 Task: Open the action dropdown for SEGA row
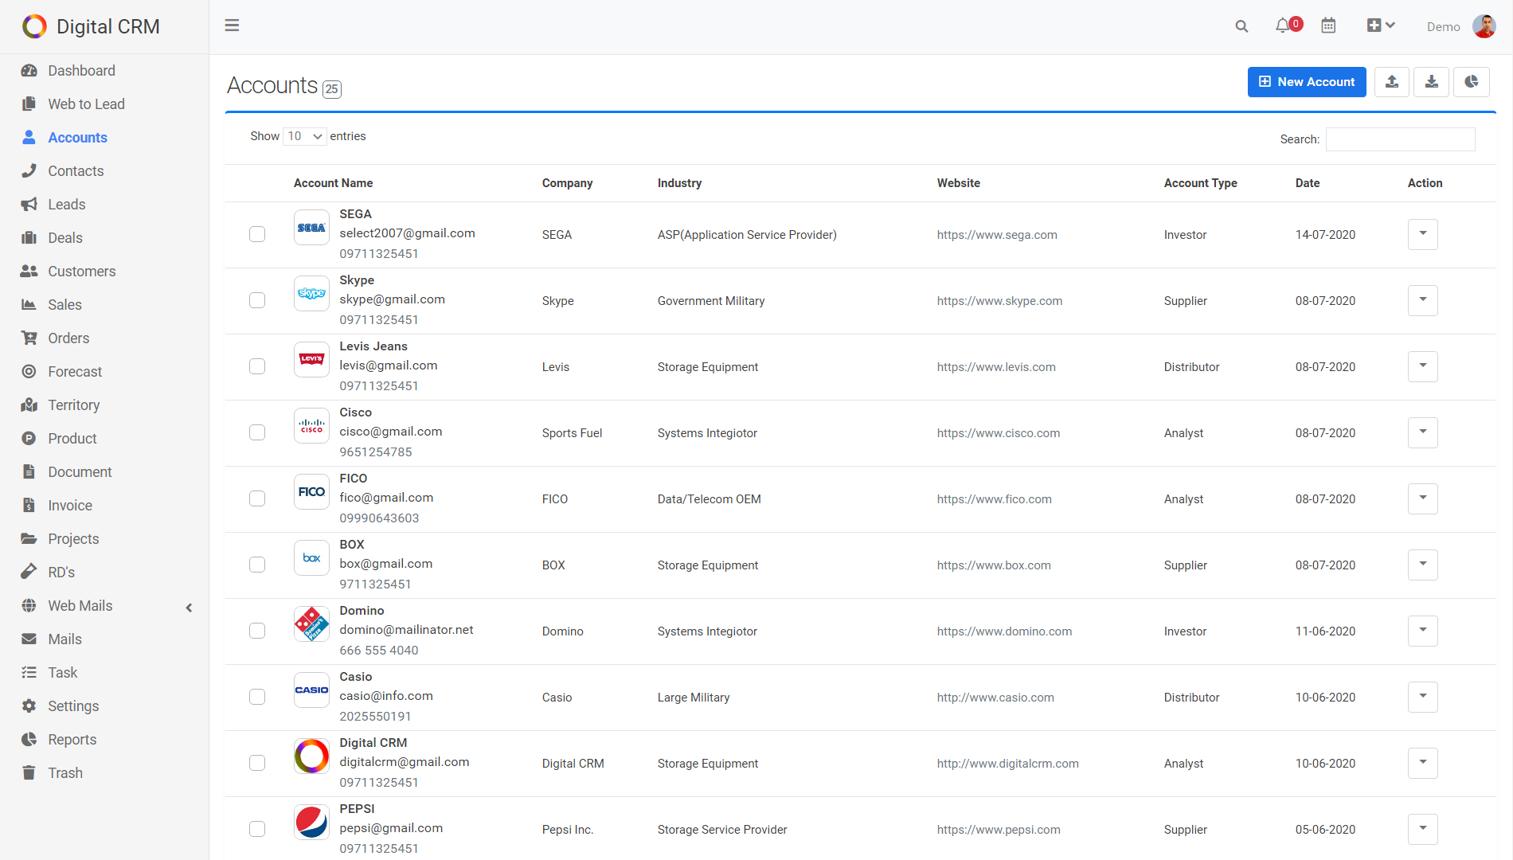click(x=1422, y=234)
